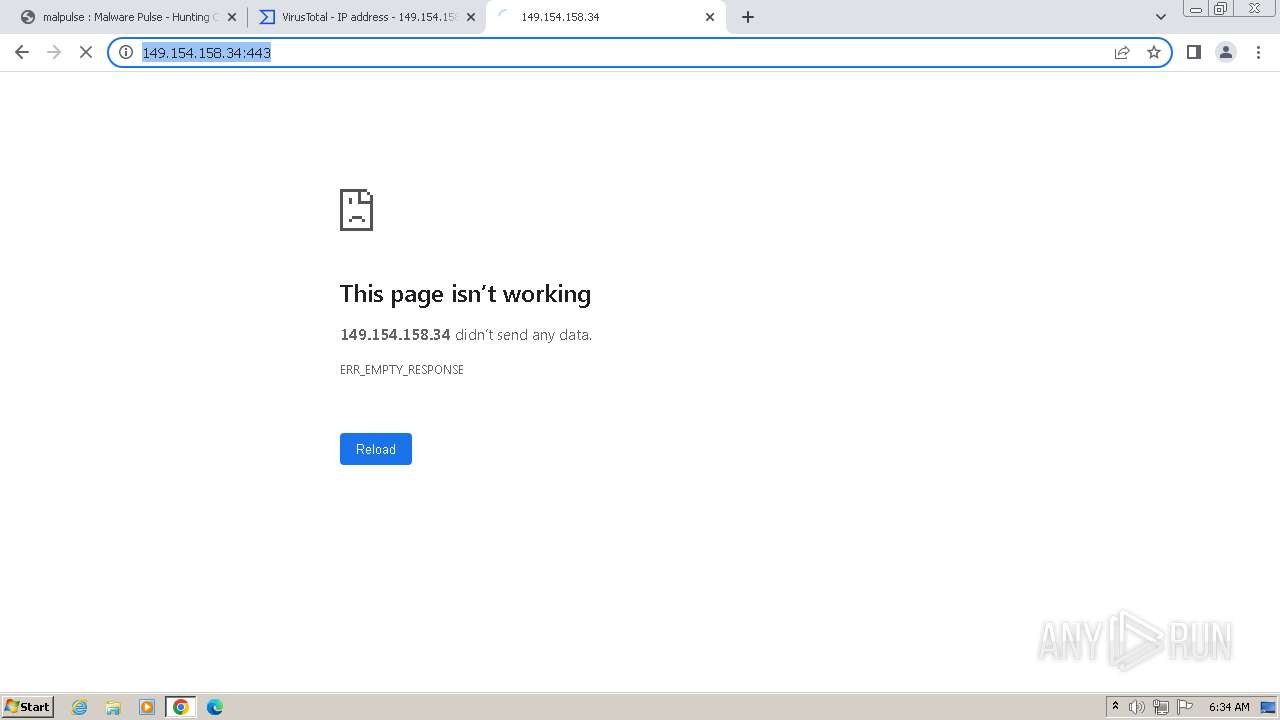Go back to the previous page

coord(22,52)
